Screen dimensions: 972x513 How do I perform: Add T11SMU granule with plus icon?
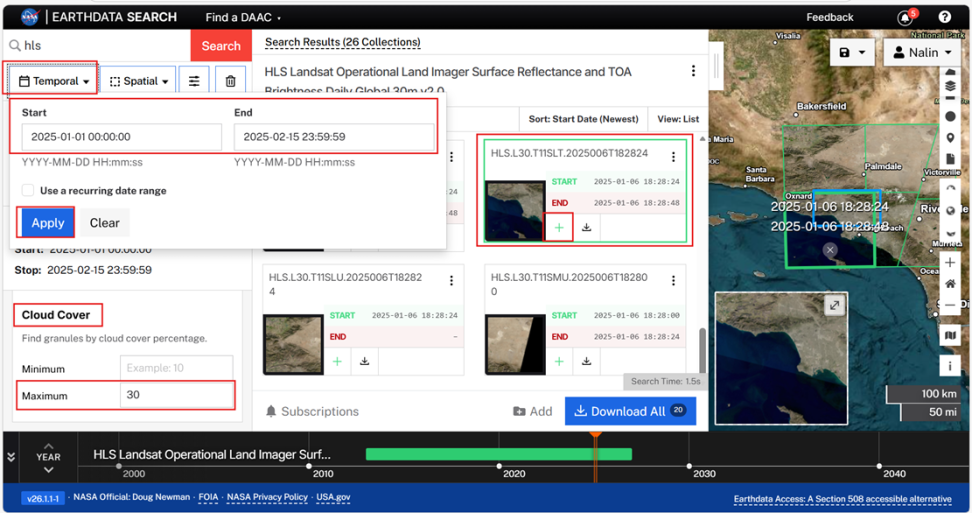pos(559,361)
